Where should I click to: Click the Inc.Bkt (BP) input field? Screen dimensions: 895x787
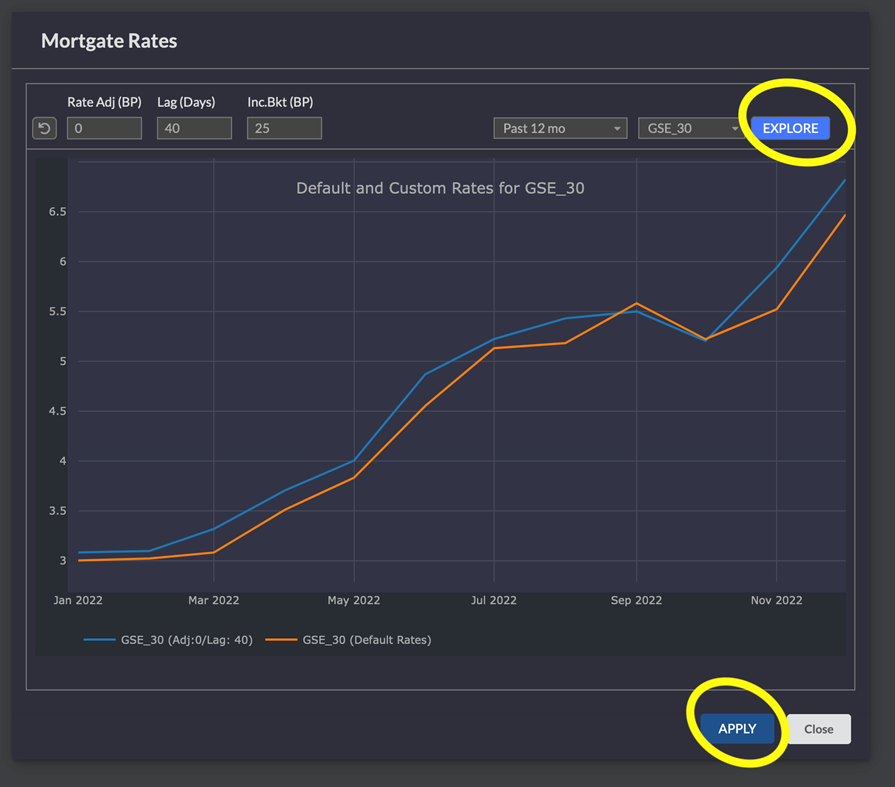[x=285, y=128]
